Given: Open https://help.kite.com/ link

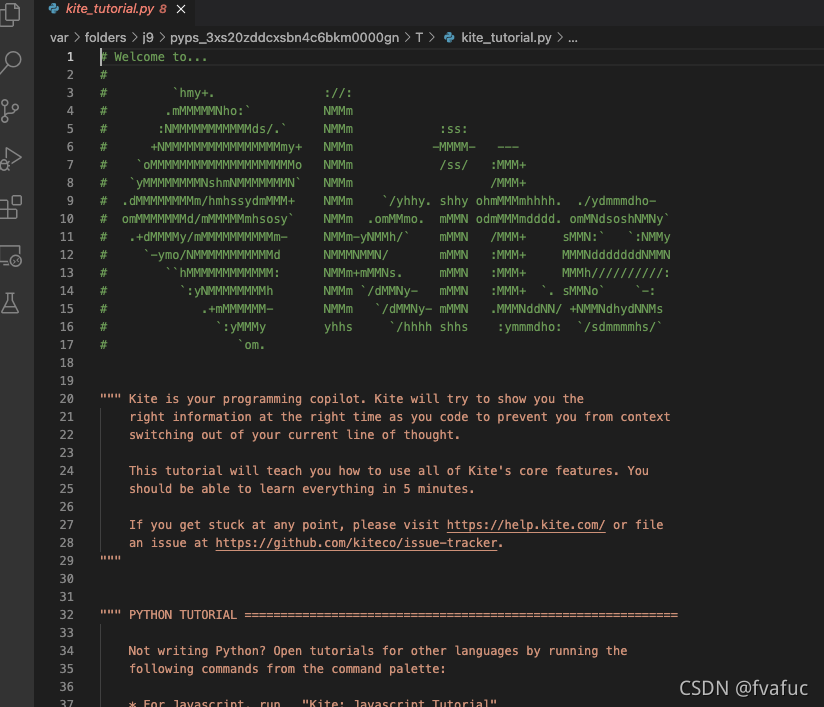Looking at the screenshot, I should pyautogui.click(x=526, y=525).
